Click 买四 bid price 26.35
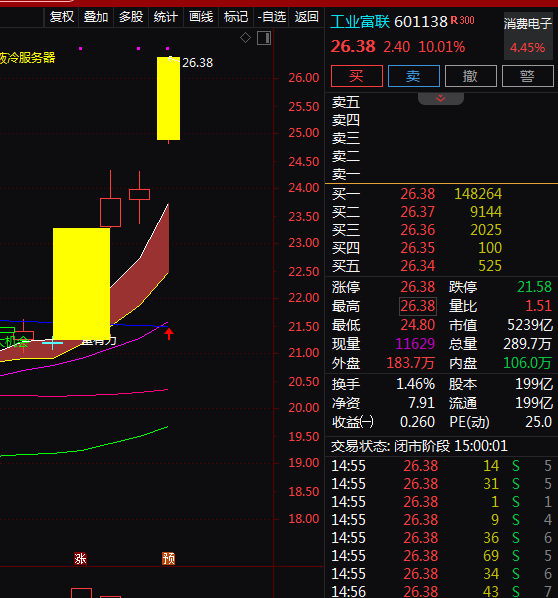The width and height of the screenshot is (558, 598). (418, 248)
